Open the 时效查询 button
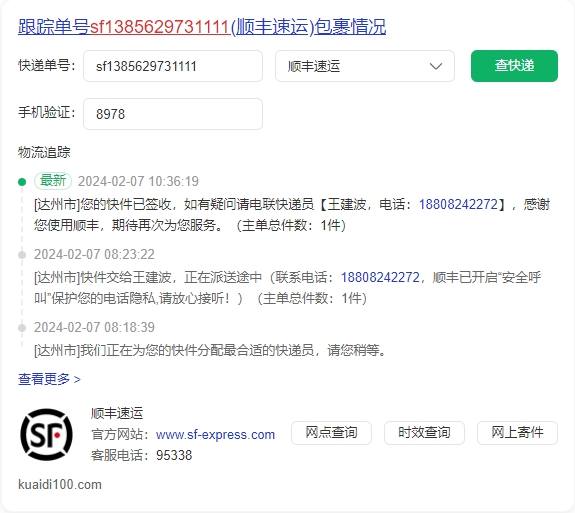575x513 pixels. (424, 433)
